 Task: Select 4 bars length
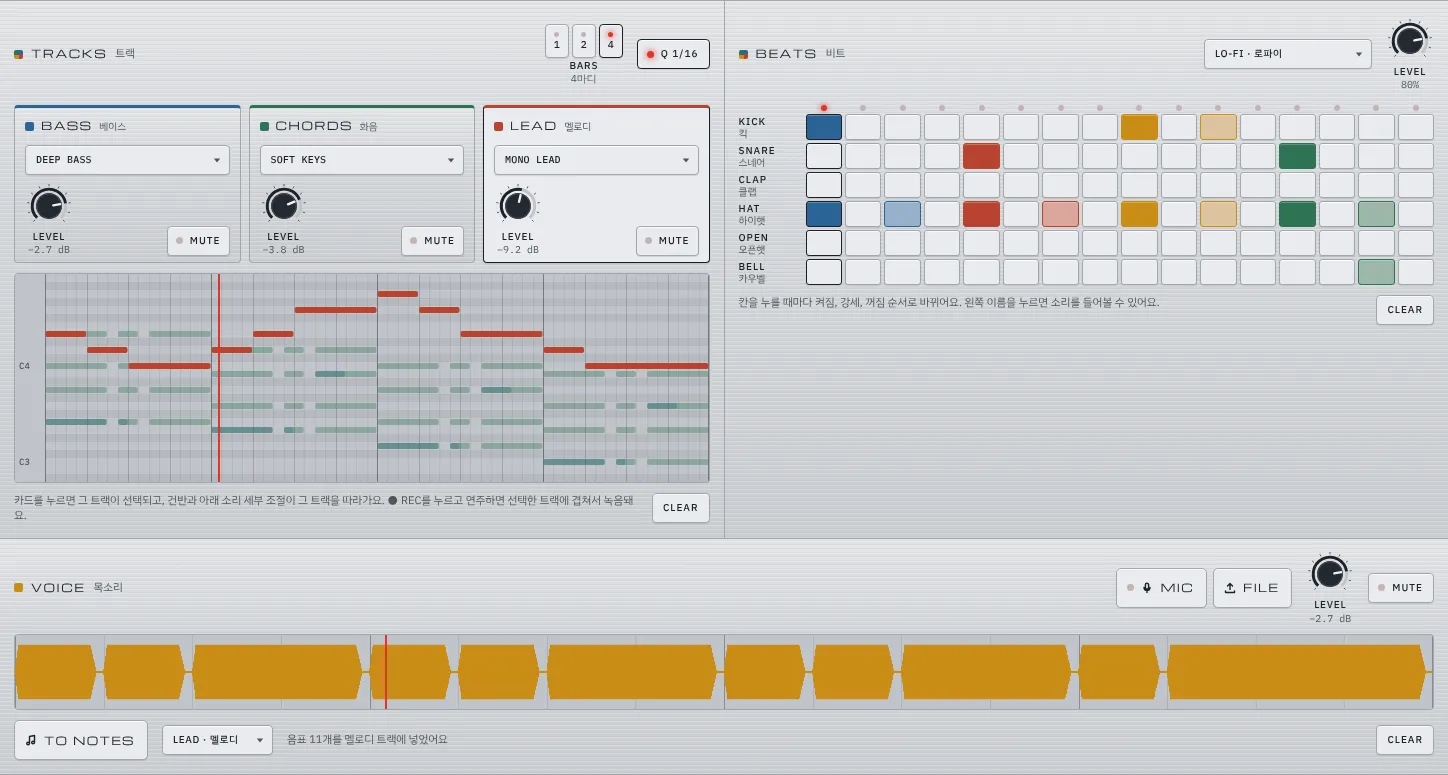tap(611, 41)
